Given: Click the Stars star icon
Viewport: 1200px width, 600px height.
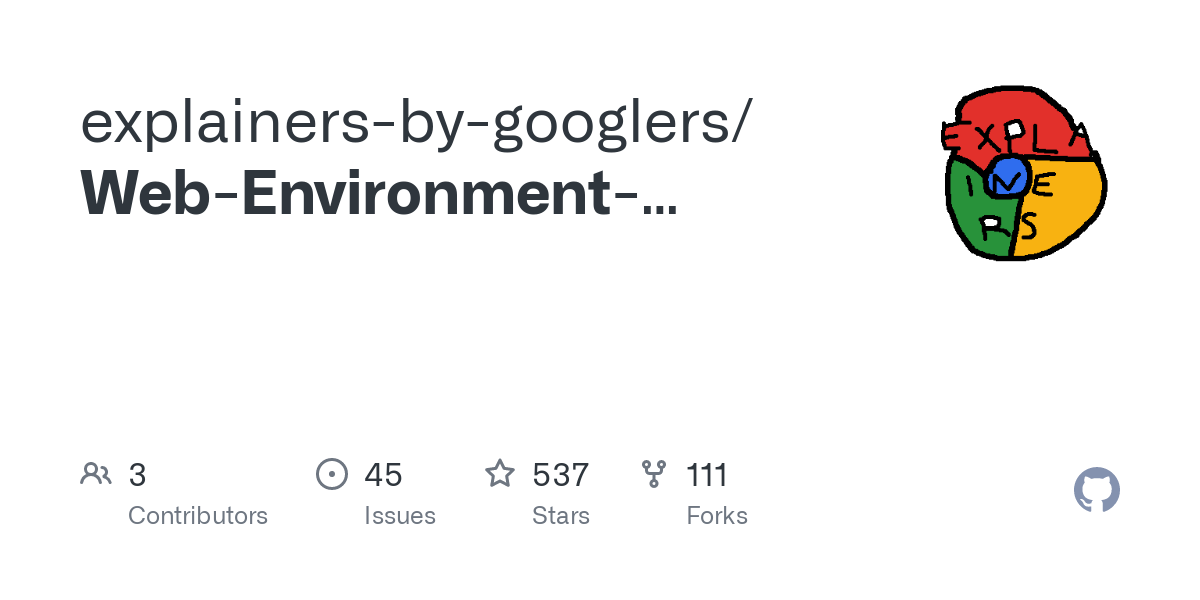Looking at the screenshot, I should [x=500, y=474].
